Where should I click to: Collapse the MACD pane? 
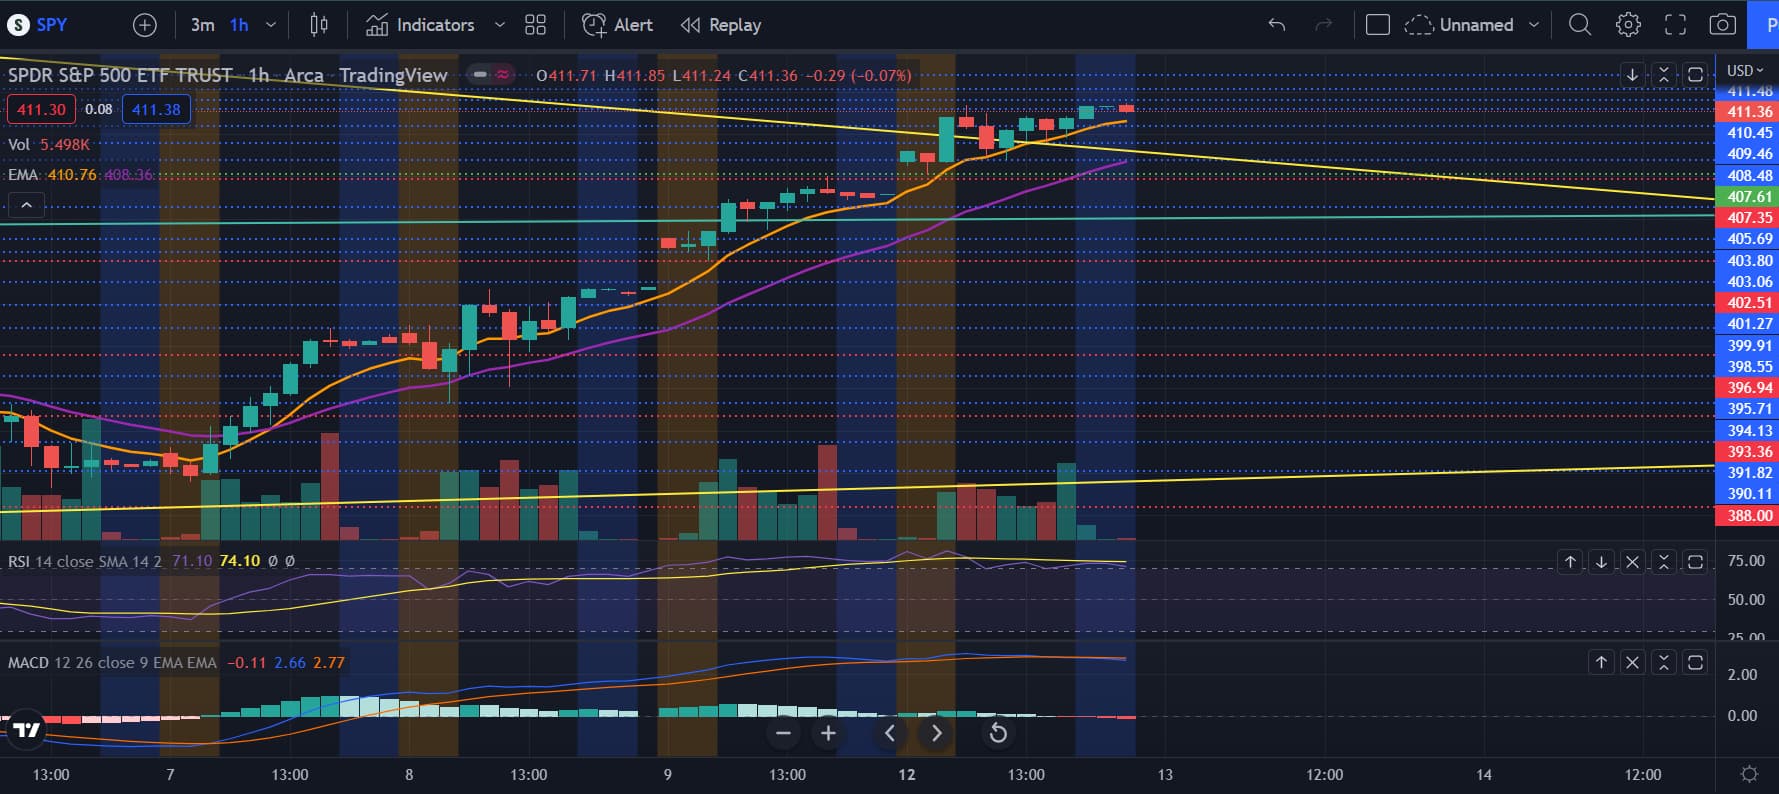pyautogui.click(x=1664, y=662)
